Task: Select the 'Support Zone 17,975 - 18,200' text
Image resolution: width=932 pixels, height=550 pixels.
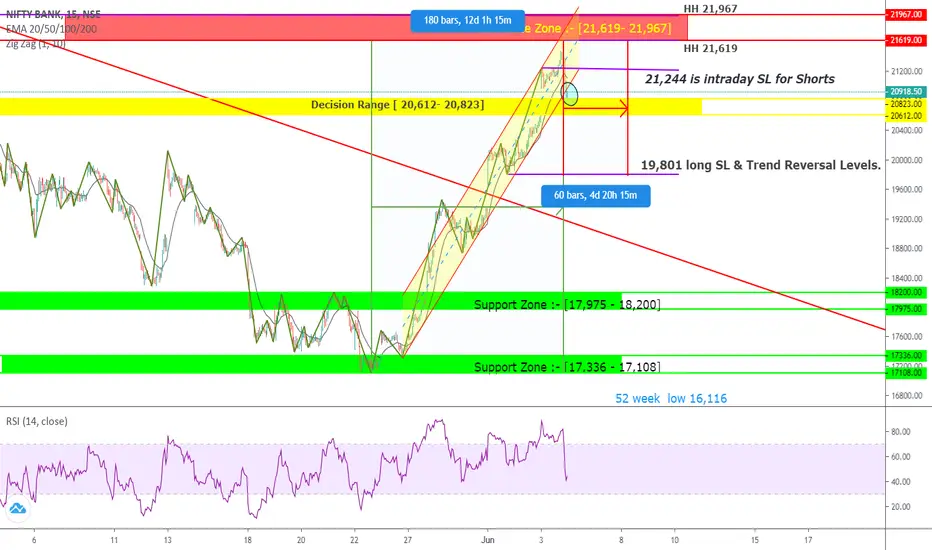Action: click(567, 305)
